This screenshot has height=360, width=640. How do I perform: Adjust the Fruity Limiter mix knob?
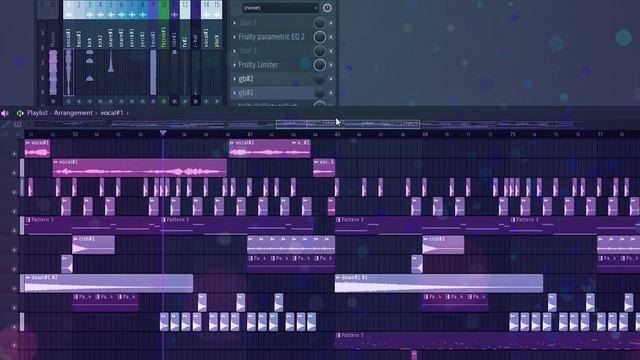click(x=320, y=65)
